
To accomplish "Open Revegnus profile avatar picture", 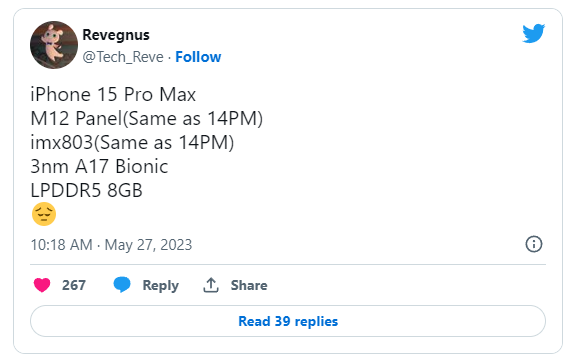I will coord(54,45).
